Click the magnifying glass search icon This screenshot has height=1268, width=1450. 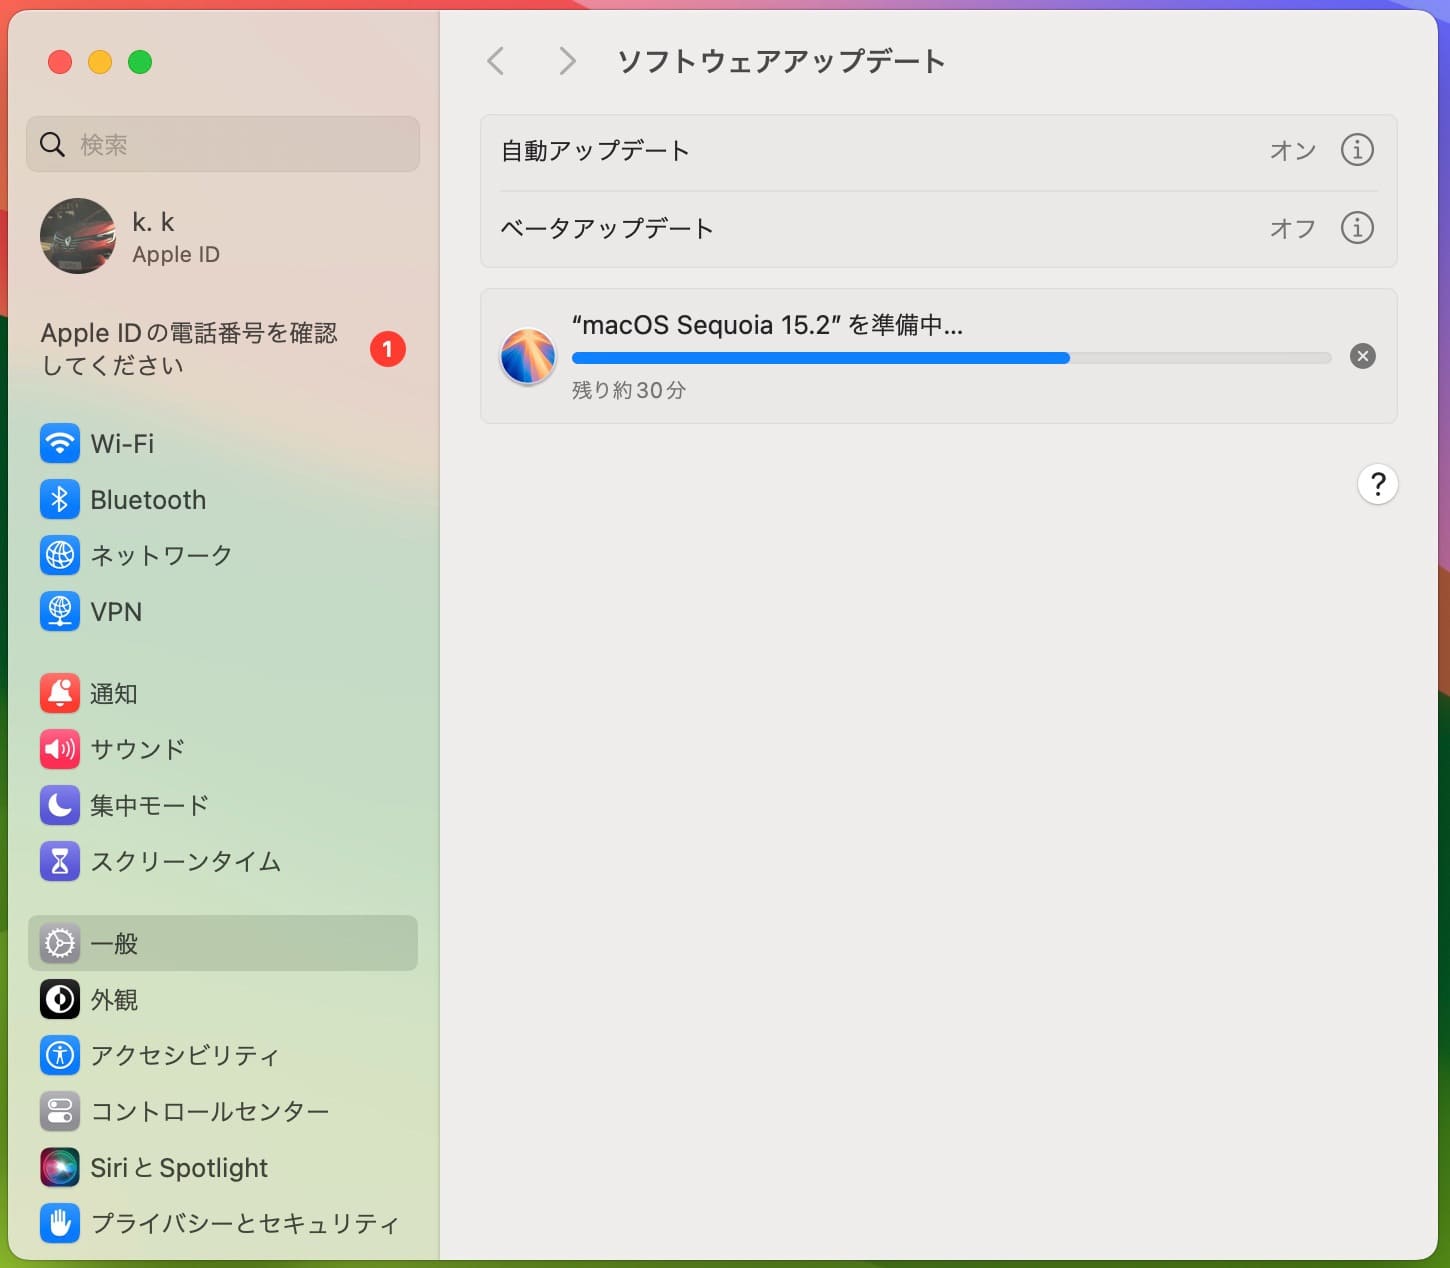coord(52,144)
